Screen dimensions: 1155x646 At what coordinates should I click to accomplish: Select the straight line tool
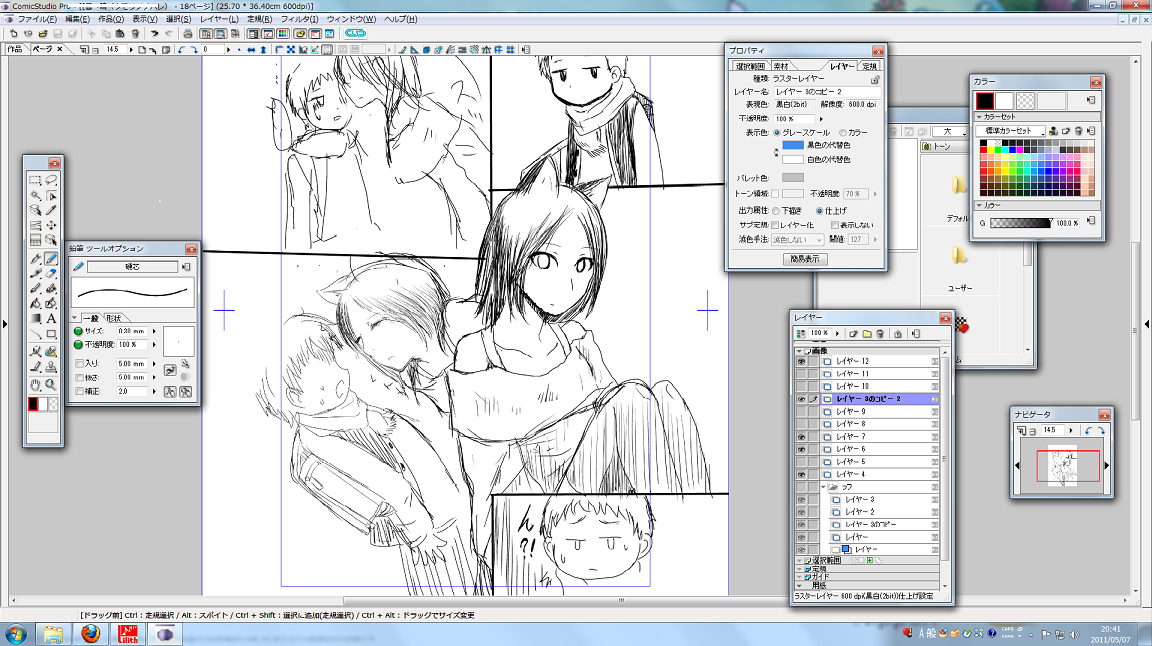pyautogui.click(x=35, y=334)
